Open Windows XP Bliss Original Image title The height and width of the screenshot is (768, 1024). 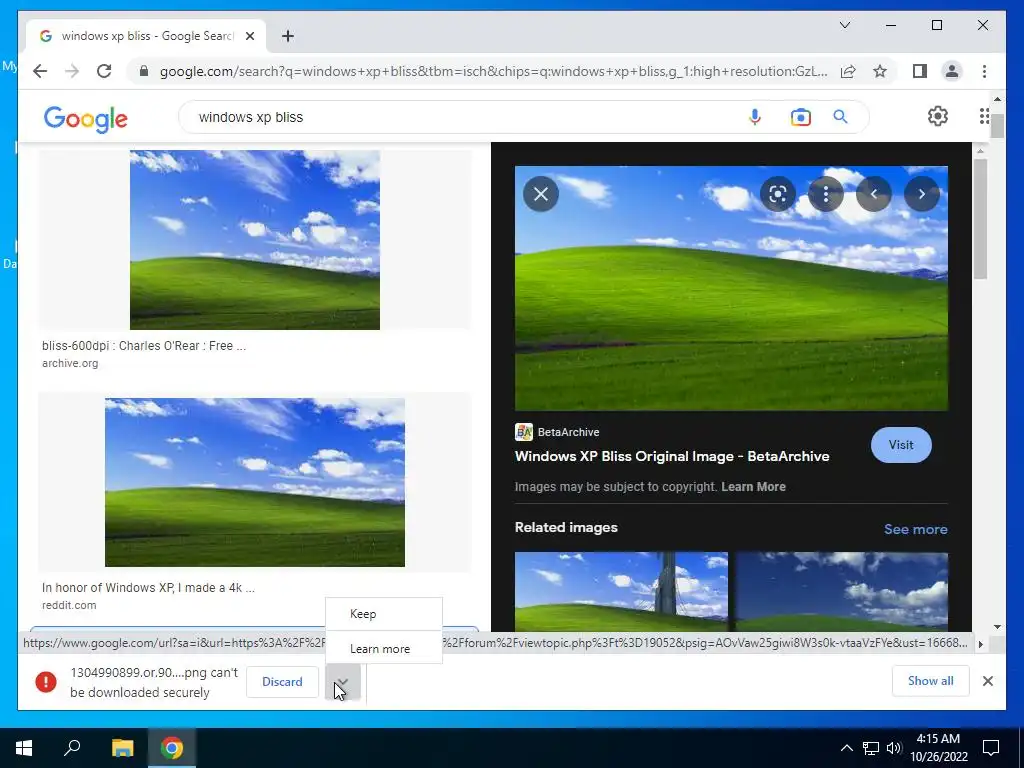click(671, 456)
